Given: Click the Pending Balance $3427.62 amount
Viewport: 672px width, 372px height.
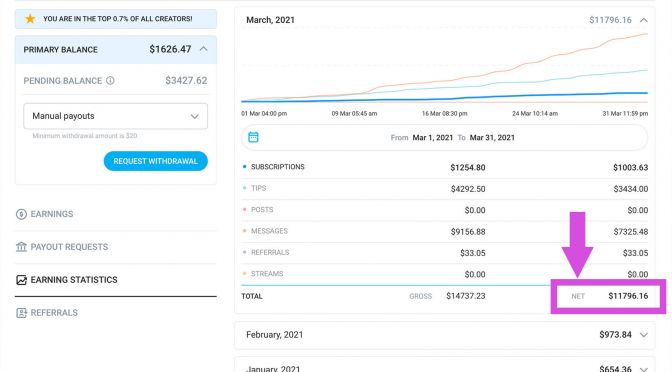Looking at the screenshot, I should [186, 81].
